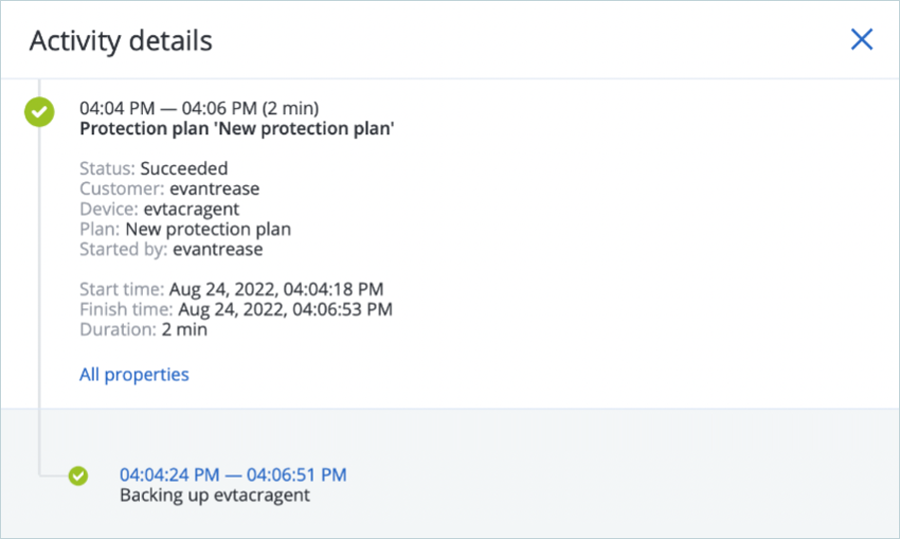Click green success checkmark beside Protection plan
Image resolution: width=900 pixels, height=539 pixels.
[39, 112]
